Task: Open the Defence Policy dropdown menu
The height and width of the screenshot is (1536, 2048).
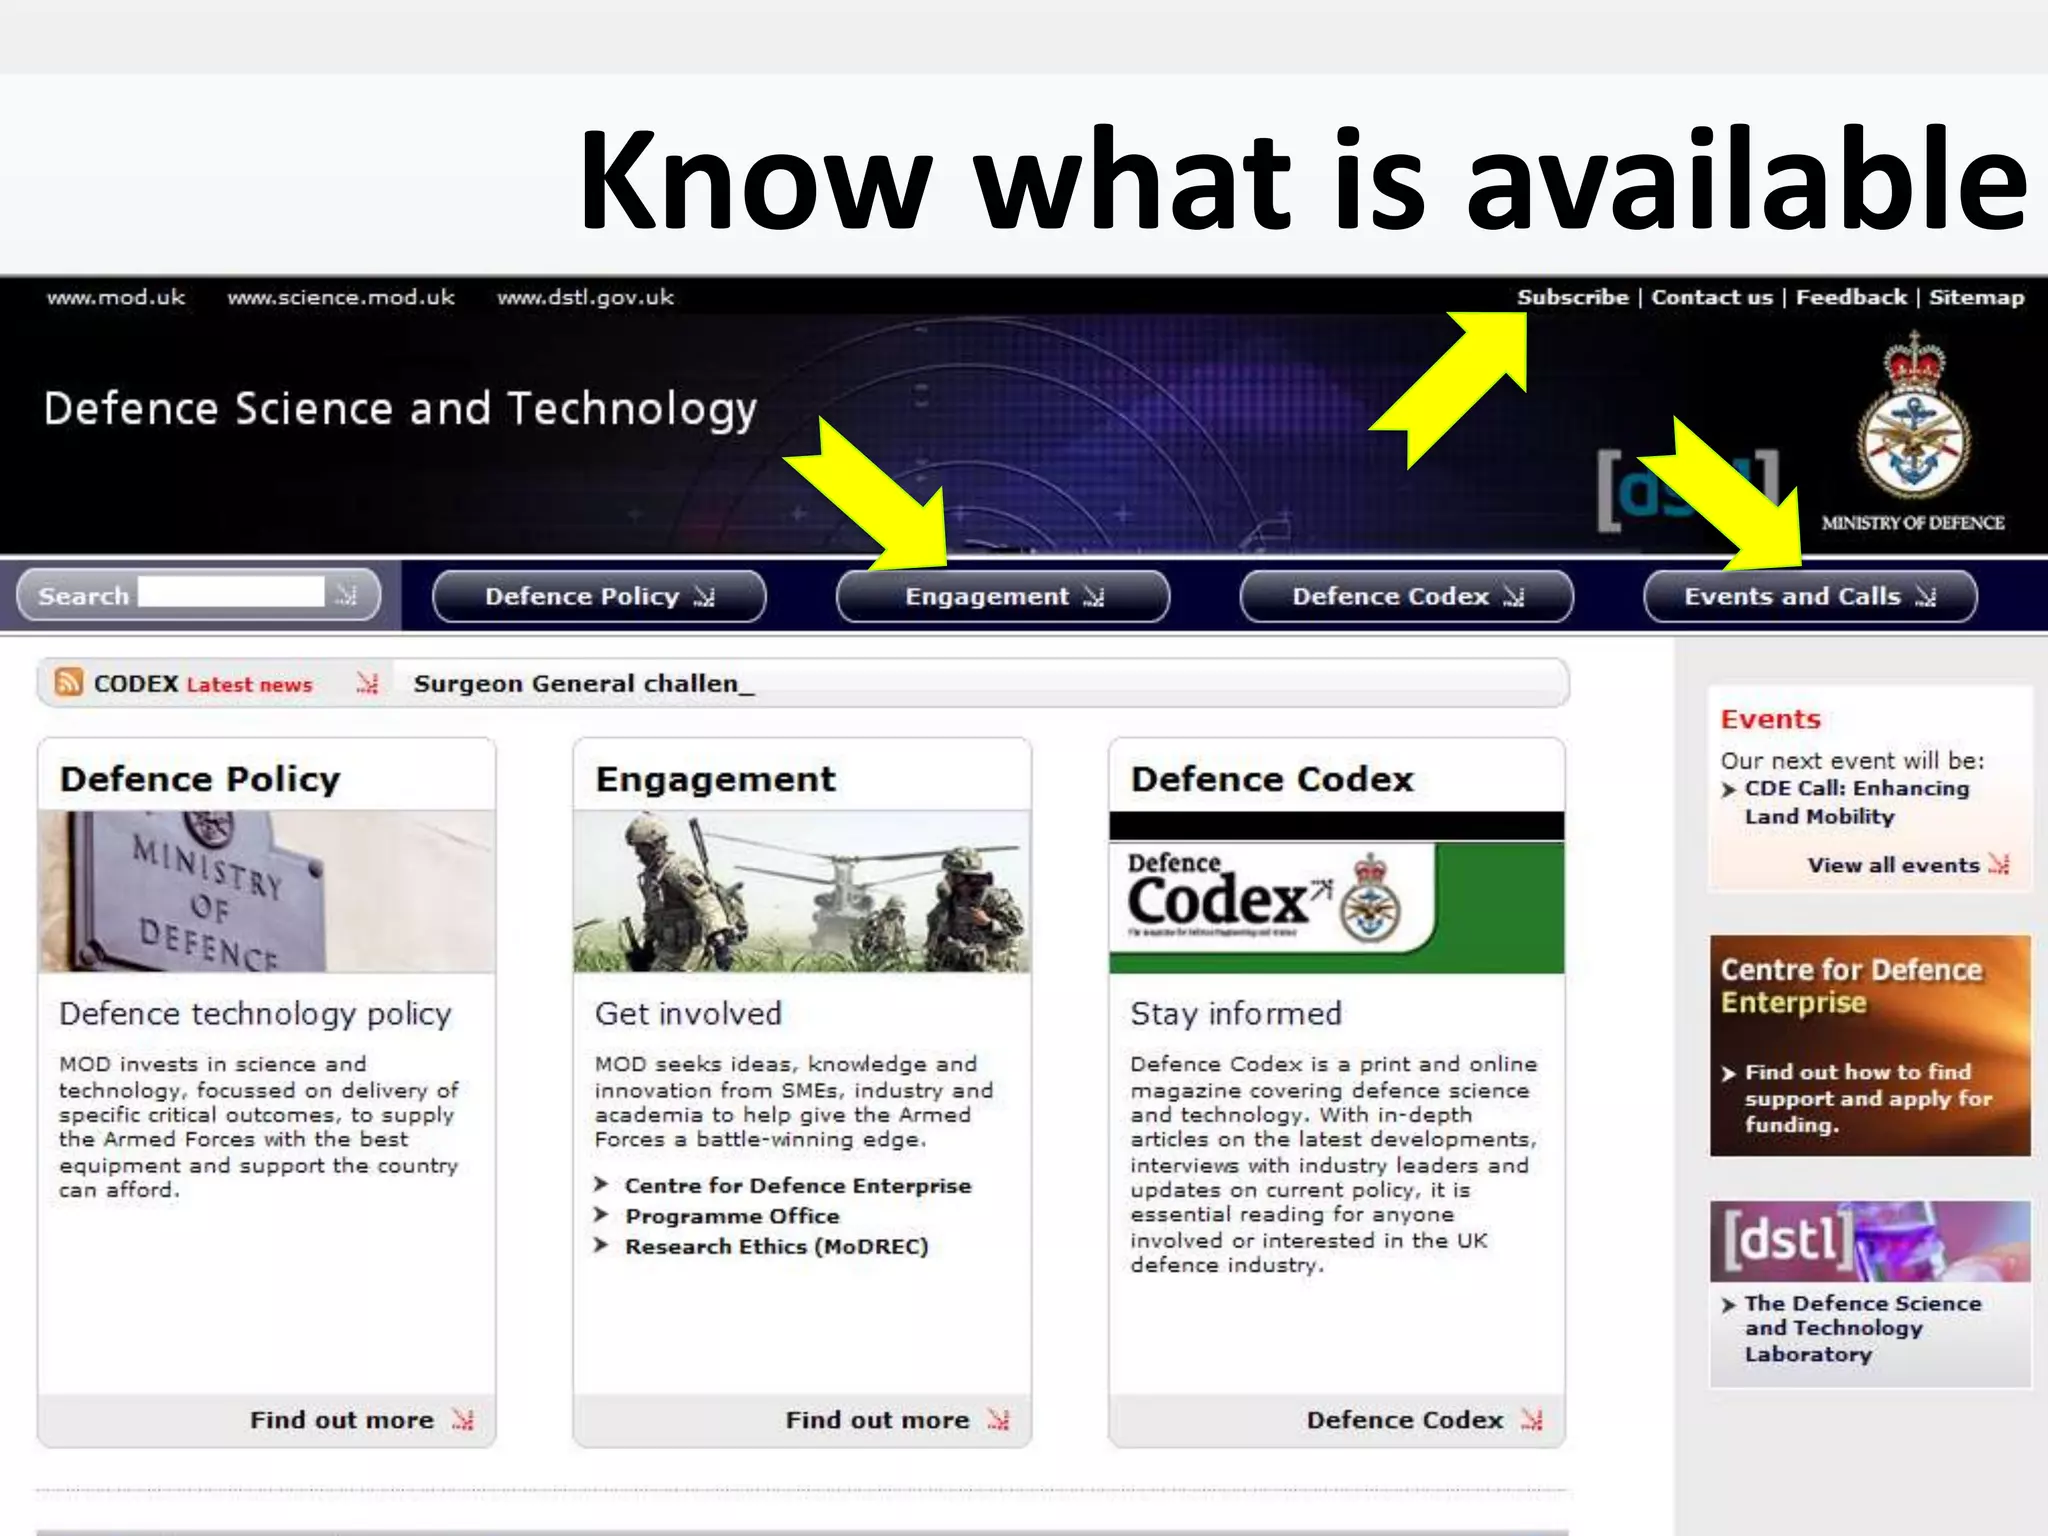Action: (x=599, y=596)
